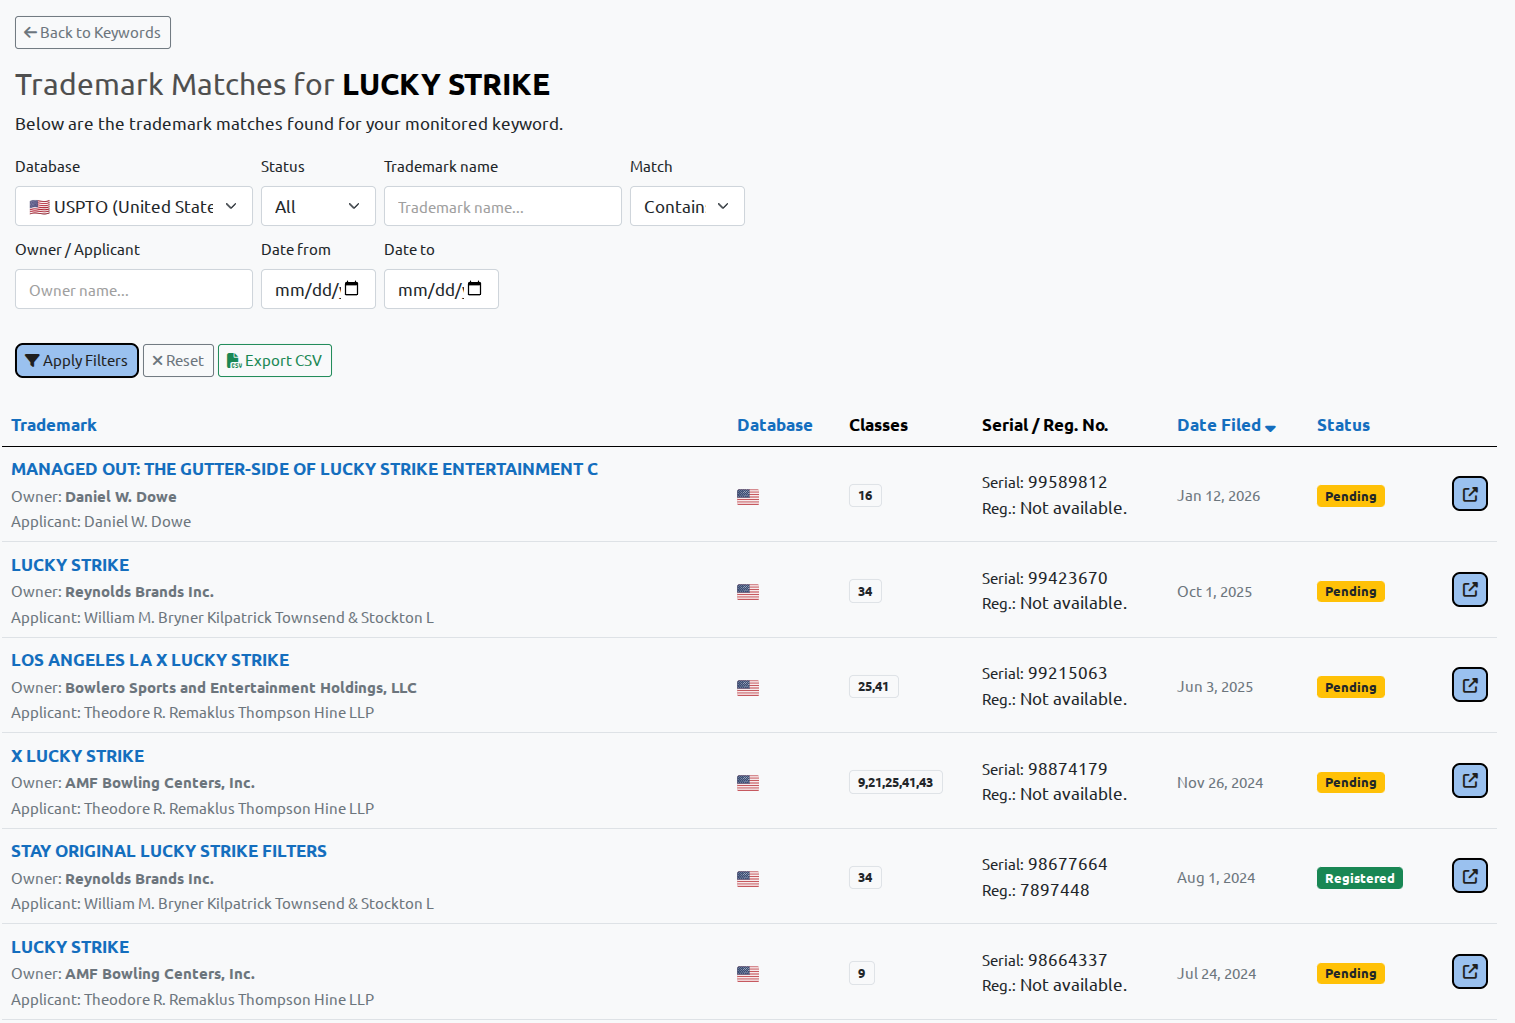Open the Database dropdown
1515x1023 pixels.
coord(133,206)
